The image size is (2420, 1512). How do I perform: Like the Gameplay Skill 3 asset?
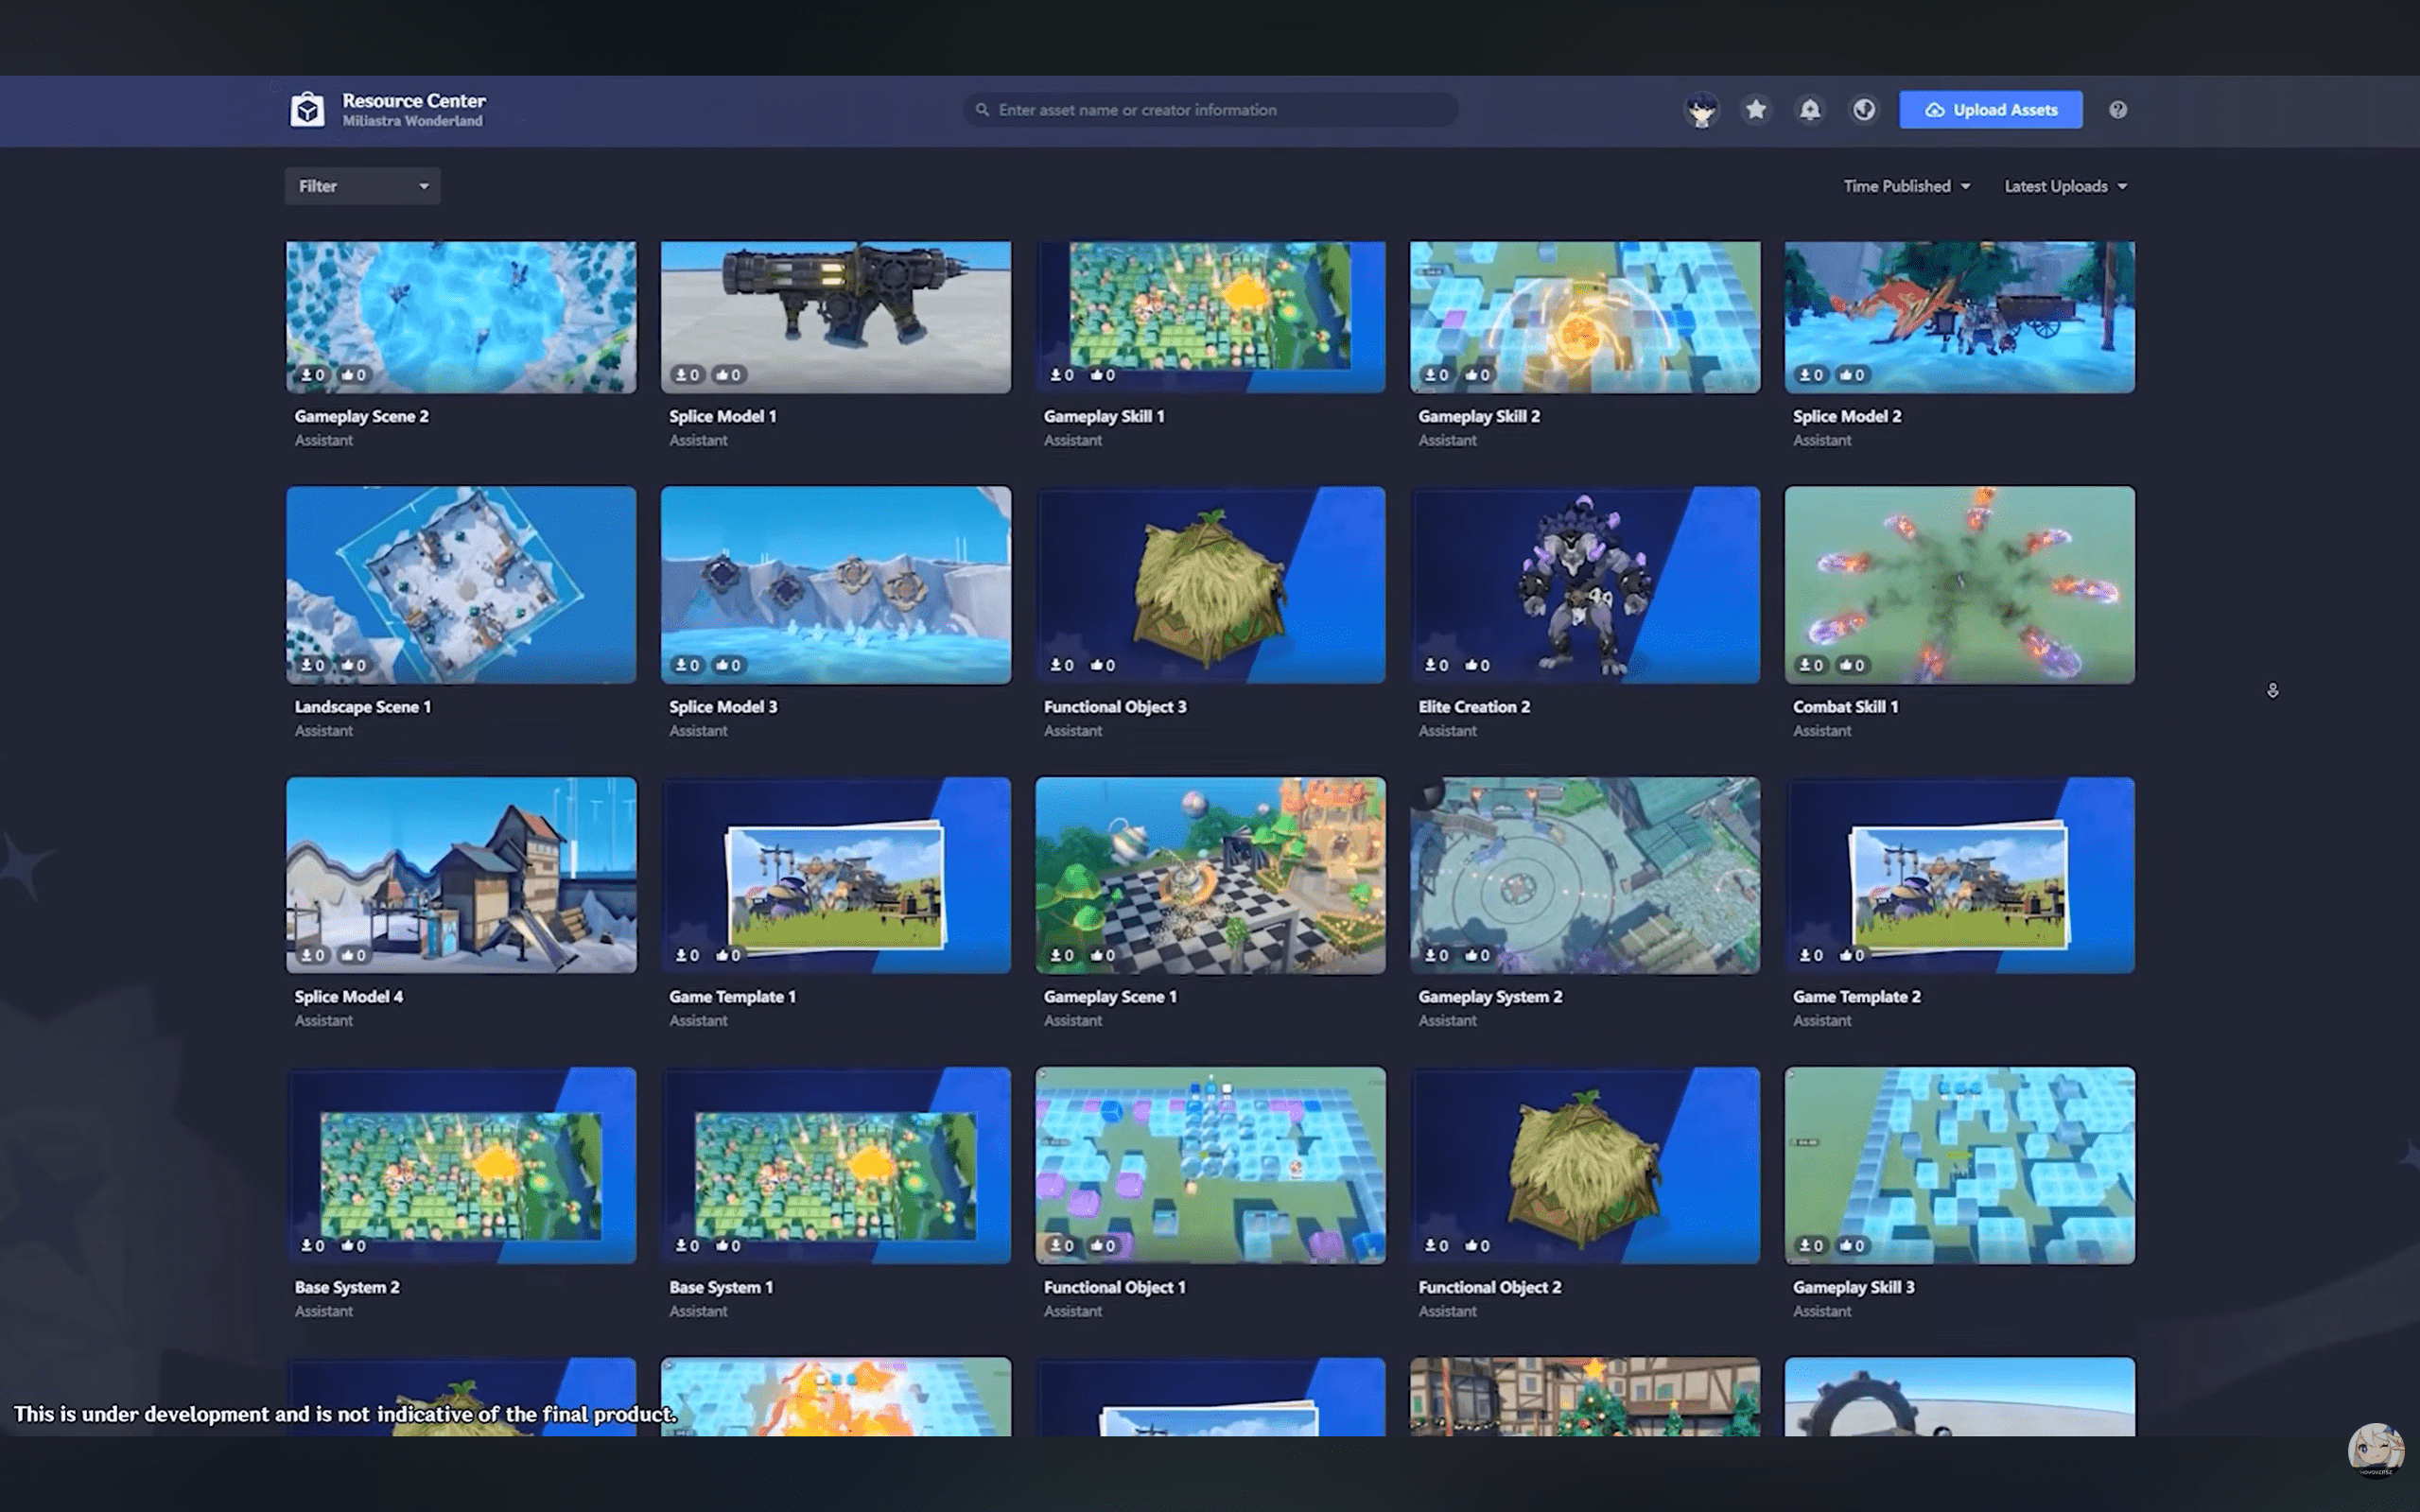1845,1246
